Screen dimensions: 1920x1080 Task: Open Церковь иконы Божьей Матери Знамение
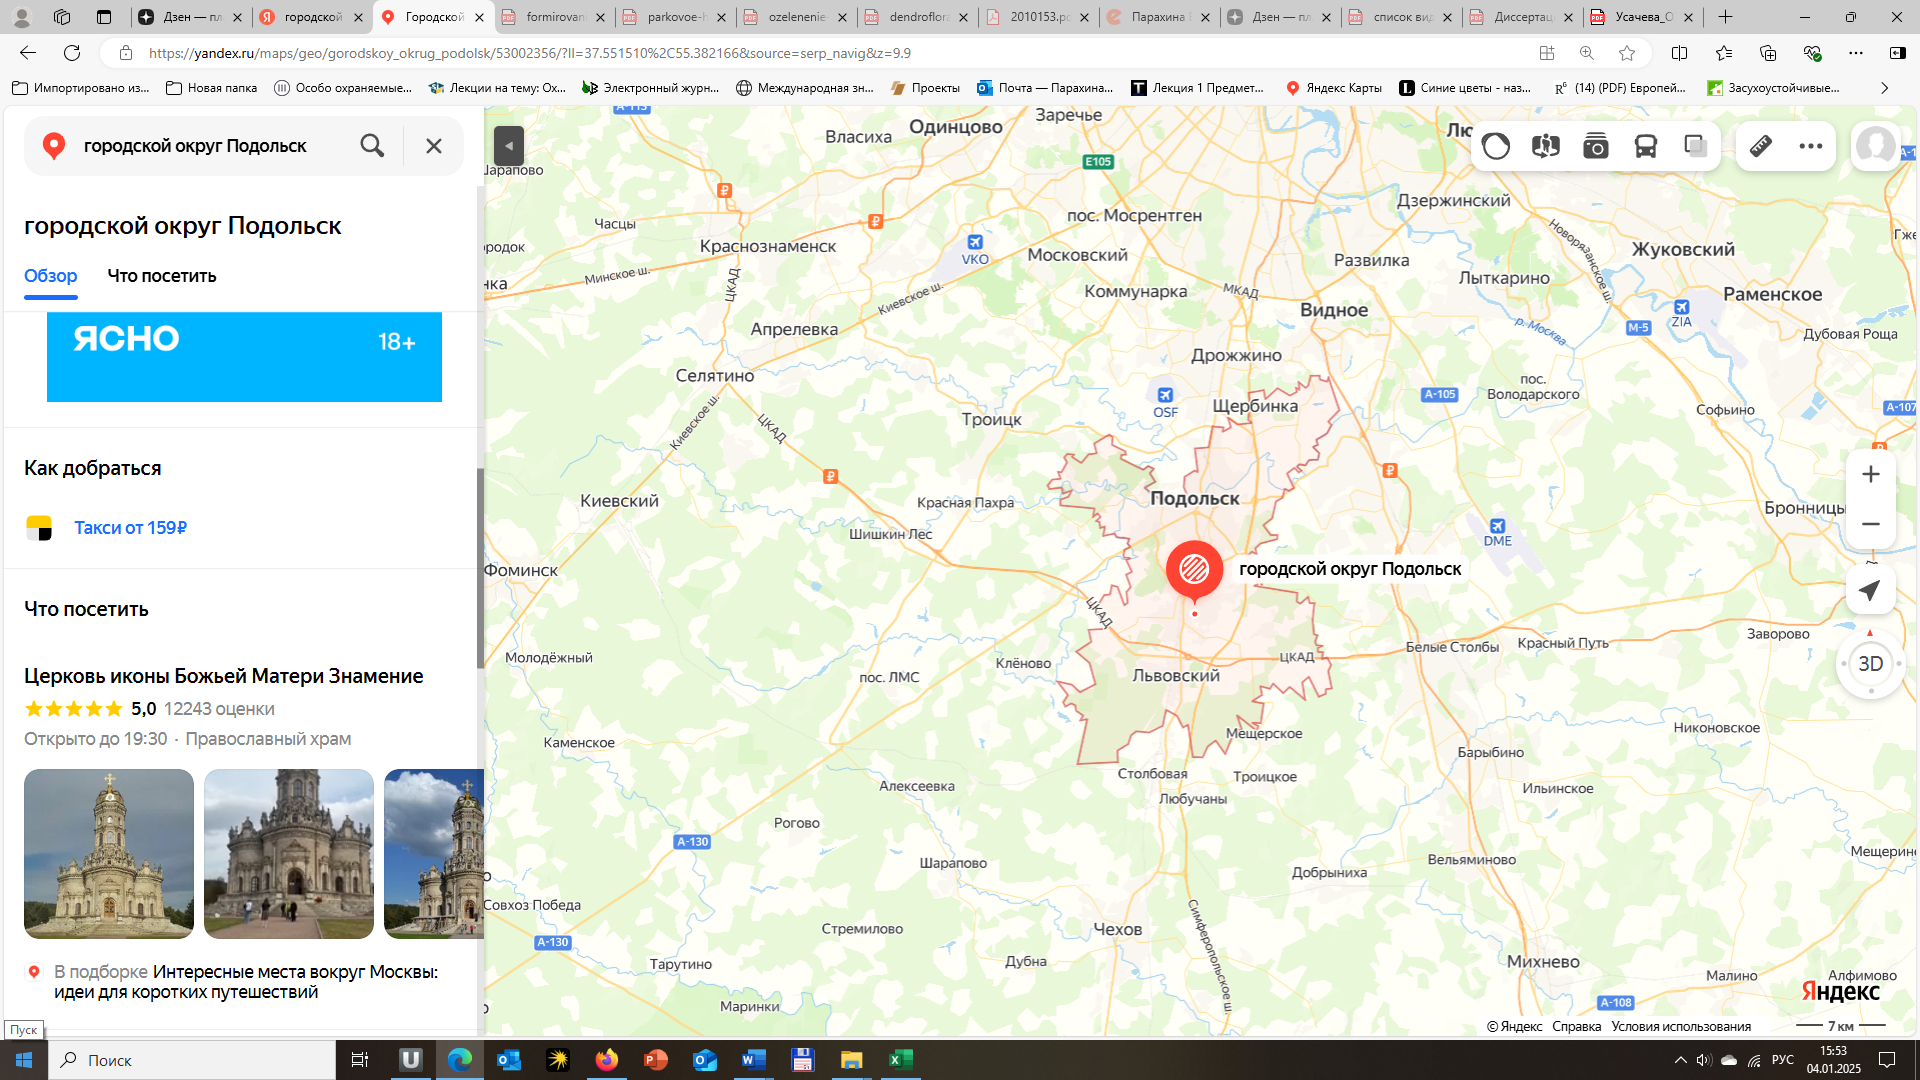coord(223,676)
